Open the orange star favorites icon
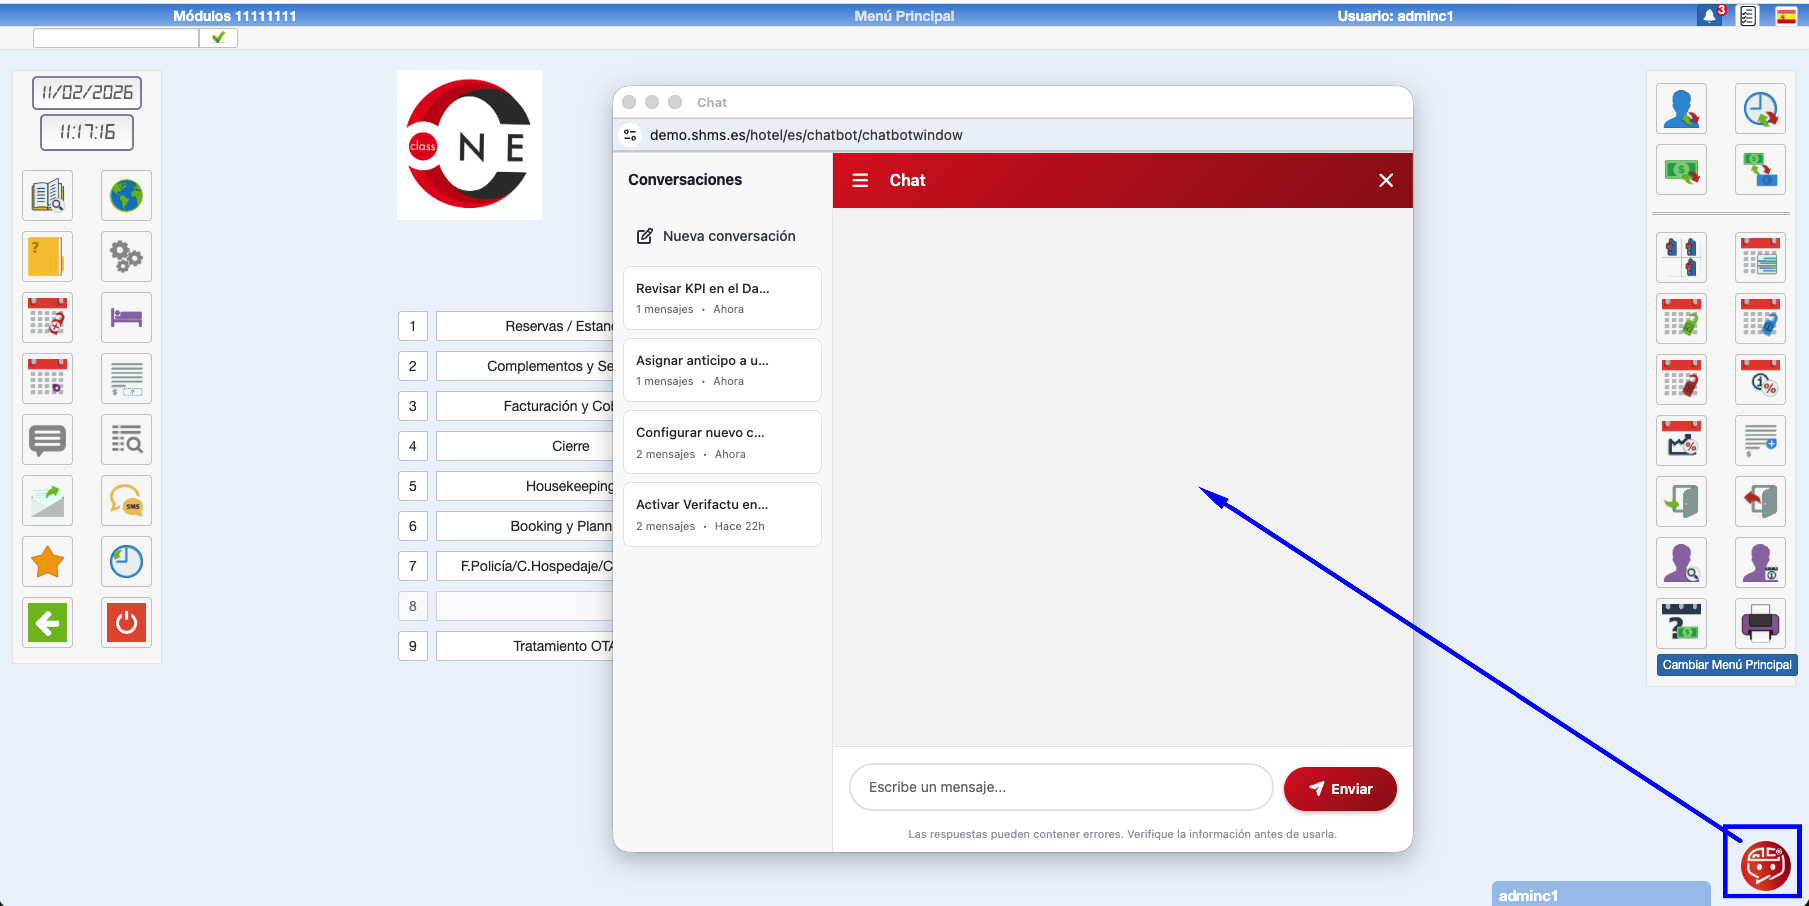This screenshot has height=906, width=1809. pyautogui.click(x=47, y=562)
